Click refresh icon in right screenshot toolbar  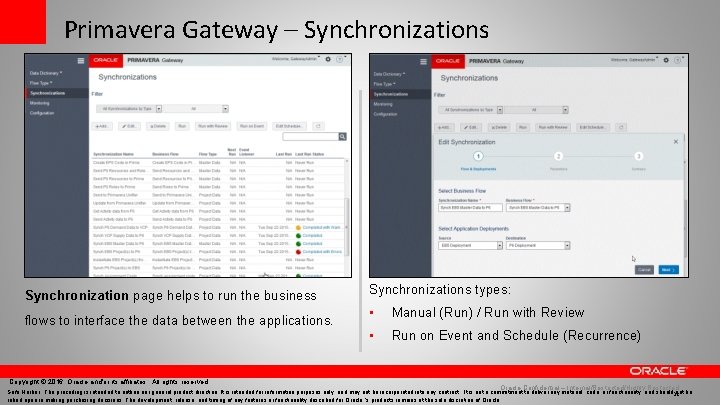621,127
